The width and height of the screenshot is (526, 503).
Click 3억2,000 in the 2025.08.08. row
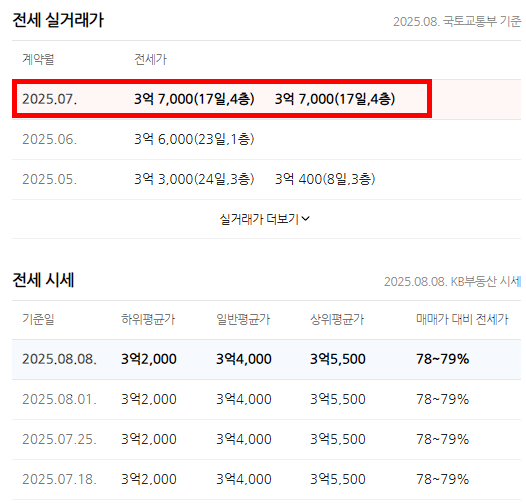(149, 359)
